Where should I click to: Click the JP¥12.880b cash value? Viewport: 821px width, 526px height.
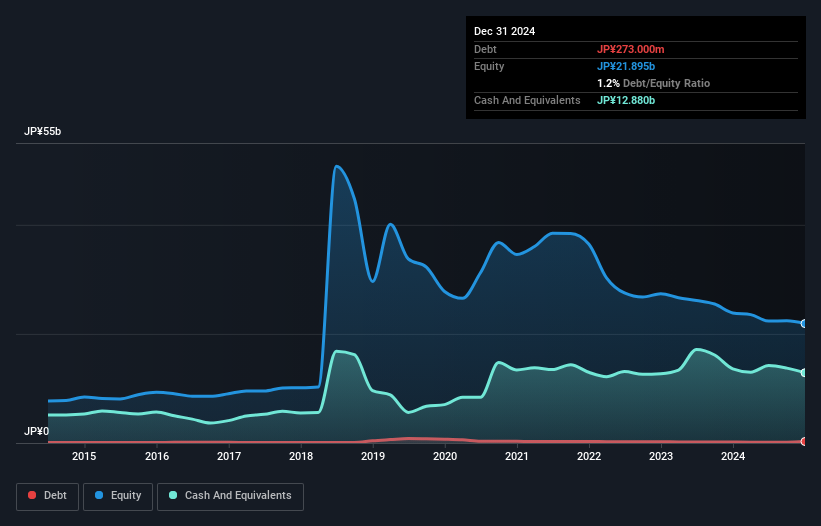(x=626, y=100)
